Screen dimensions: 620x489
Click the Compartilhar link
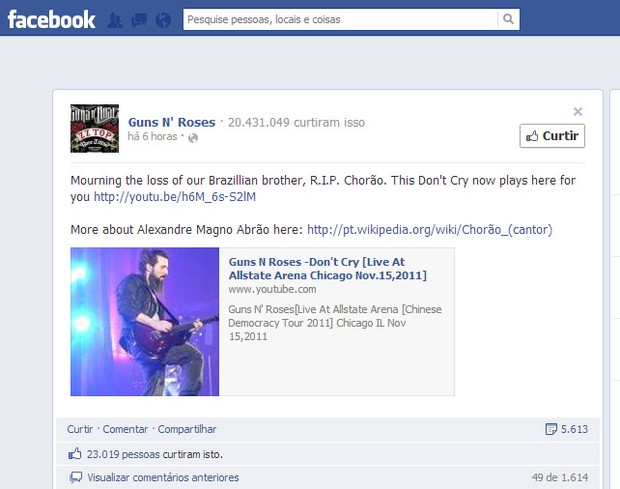[187, 429]
